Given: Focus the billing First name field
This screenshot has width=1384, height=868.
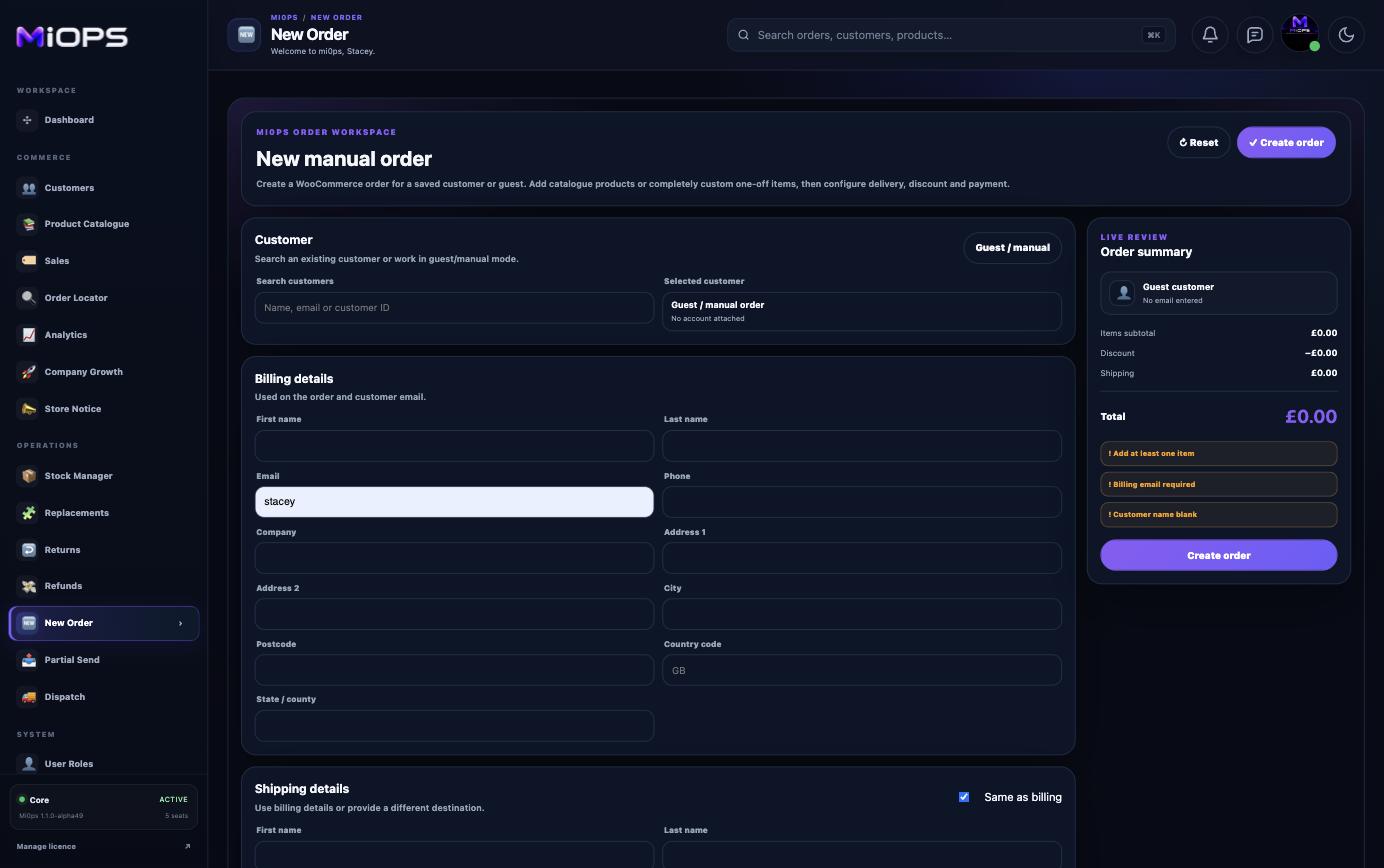Looking at the screenshot, I should point(454,446).
